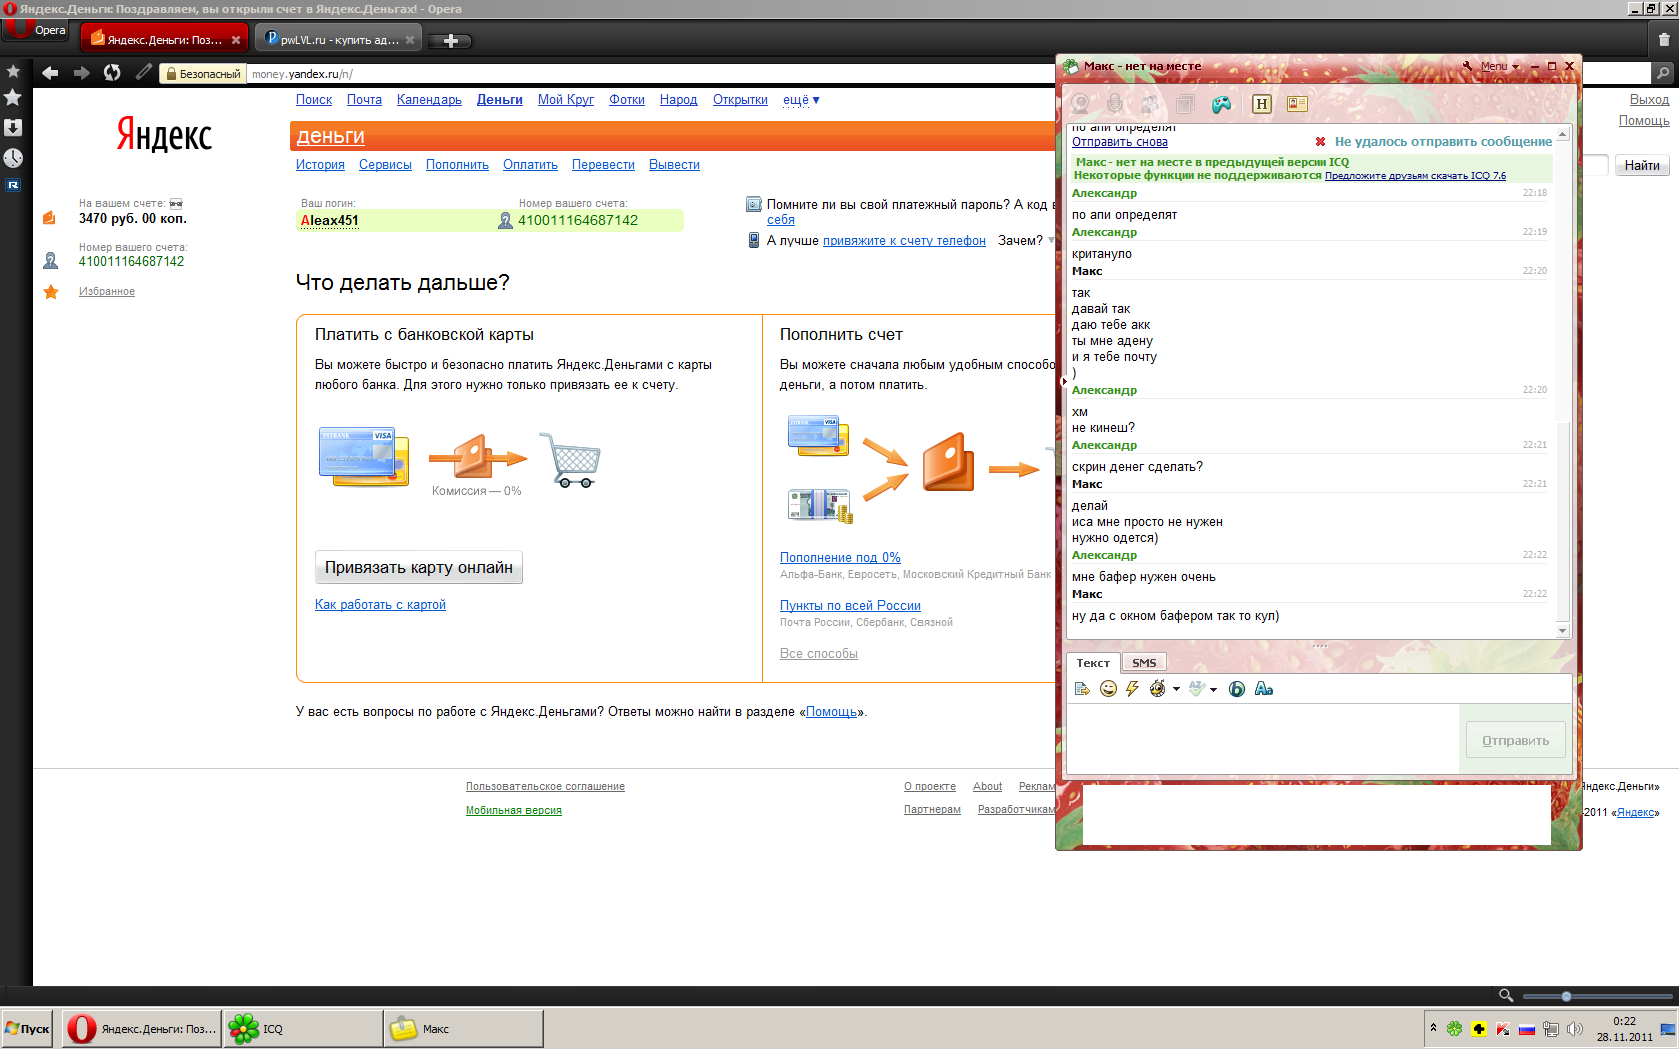The width and height of the screenshot is (1679, 1049).
Task: Open 'Пункты по всей России' link
Action: point(850,606)
